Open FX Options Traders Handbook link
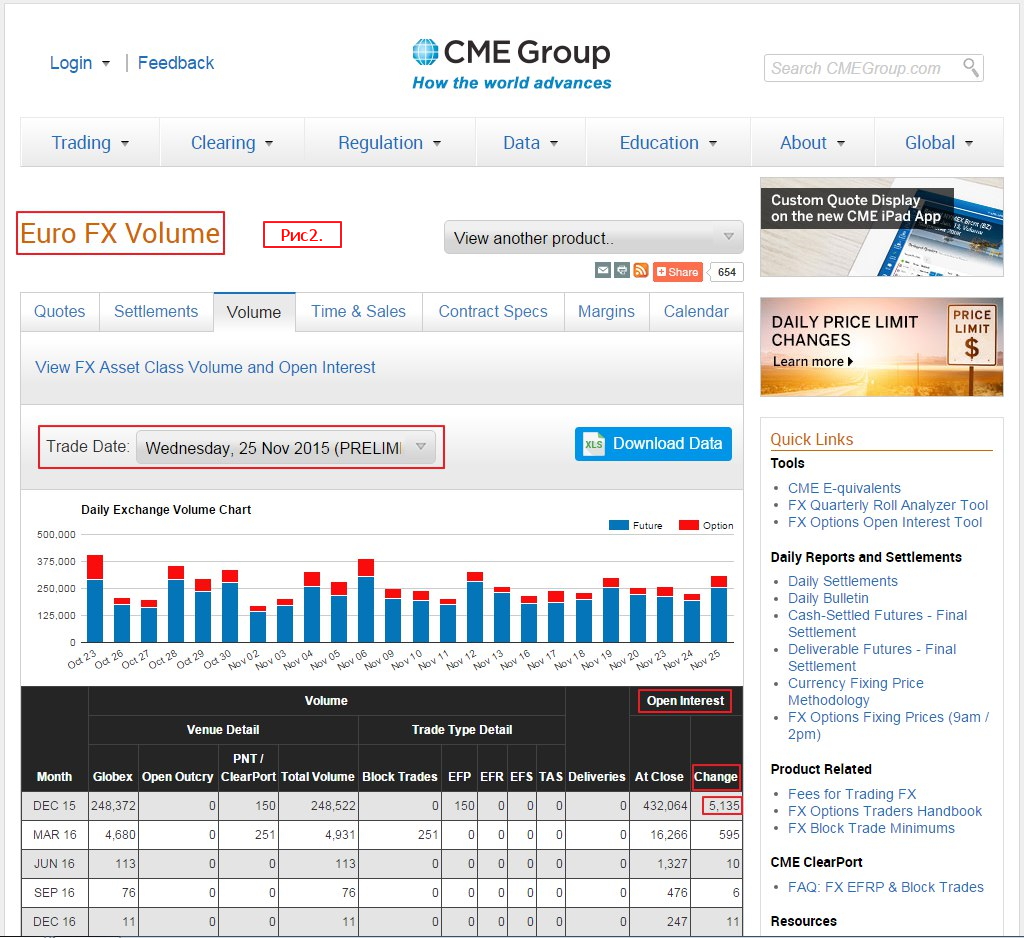 (885, 811)
